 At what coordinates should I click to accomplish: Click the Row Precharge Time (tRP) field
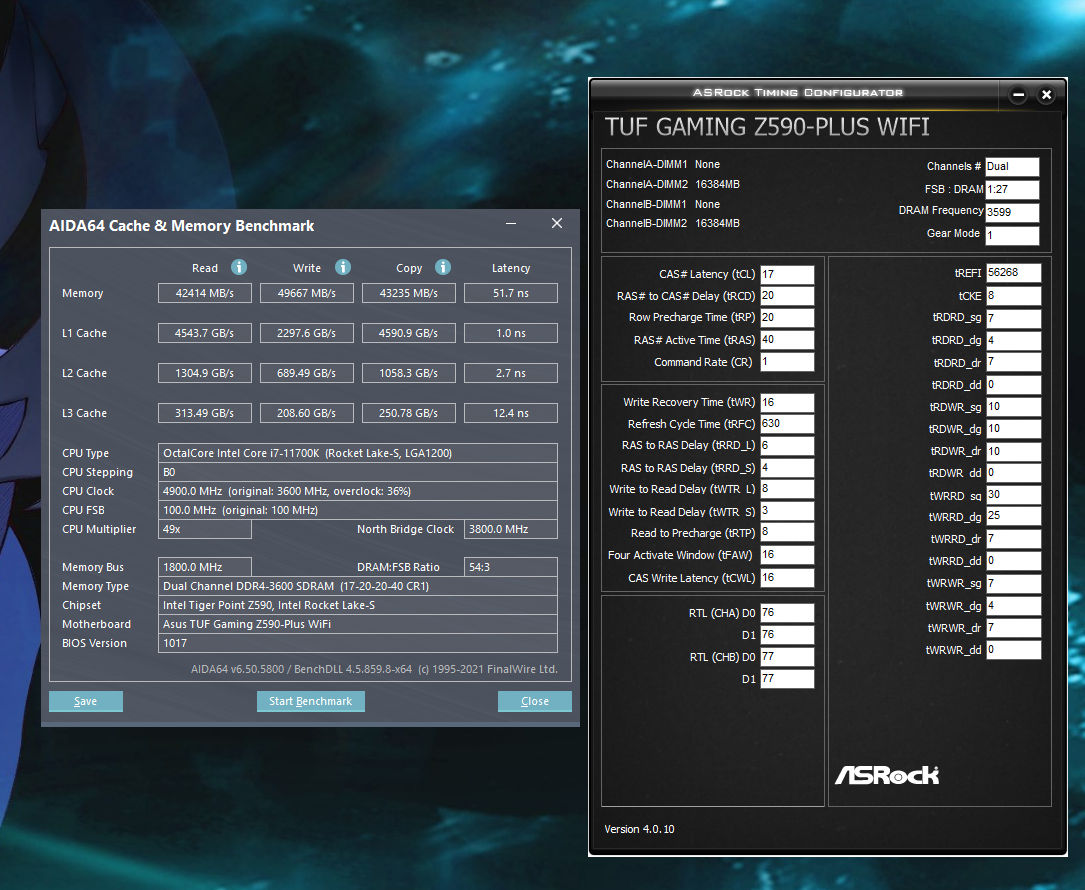[787, 318]
